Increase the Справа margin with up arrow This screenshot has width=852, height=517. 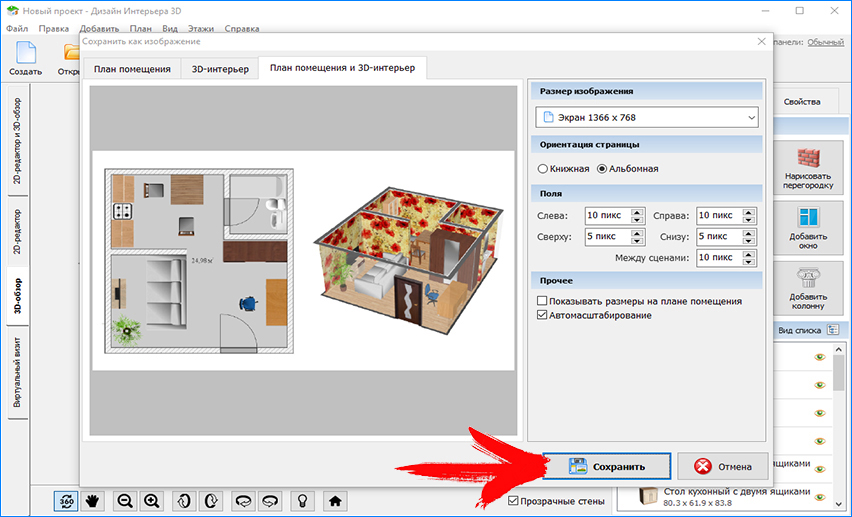[749, 212]
